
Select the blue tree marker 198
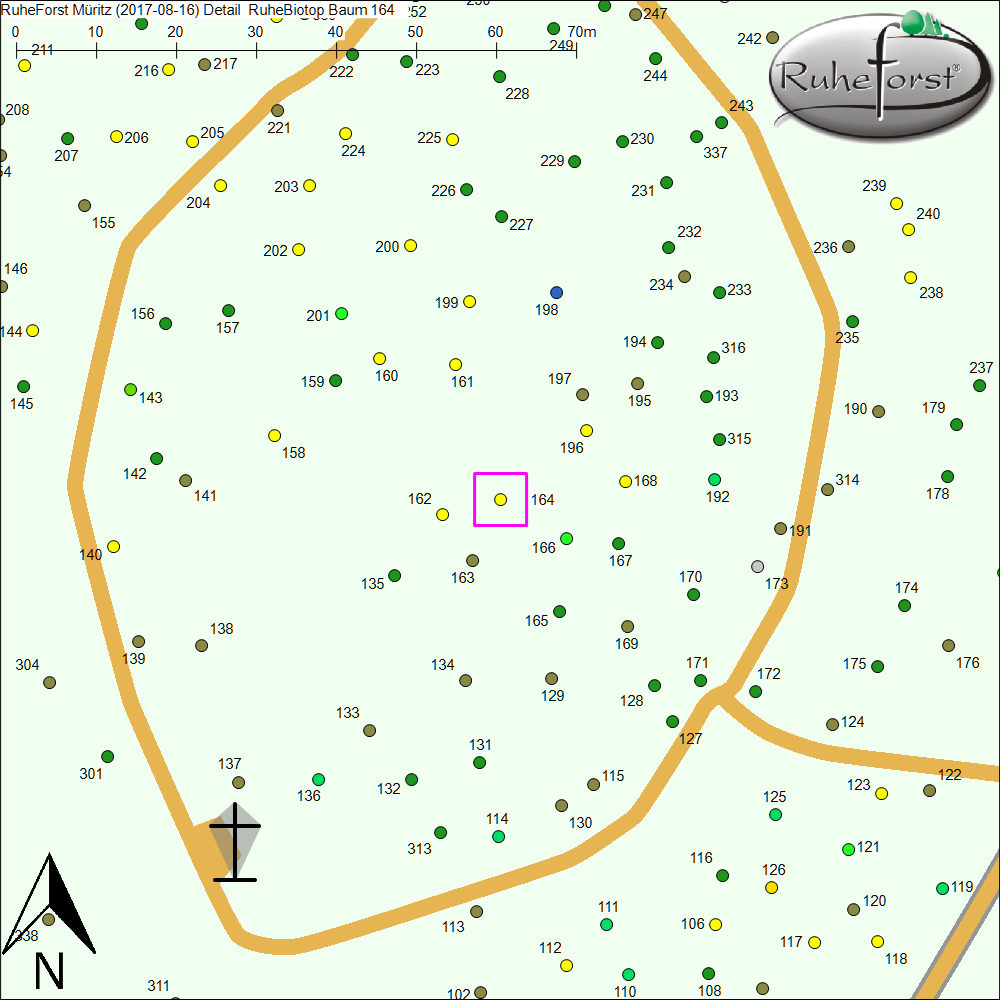coord(557,292)
